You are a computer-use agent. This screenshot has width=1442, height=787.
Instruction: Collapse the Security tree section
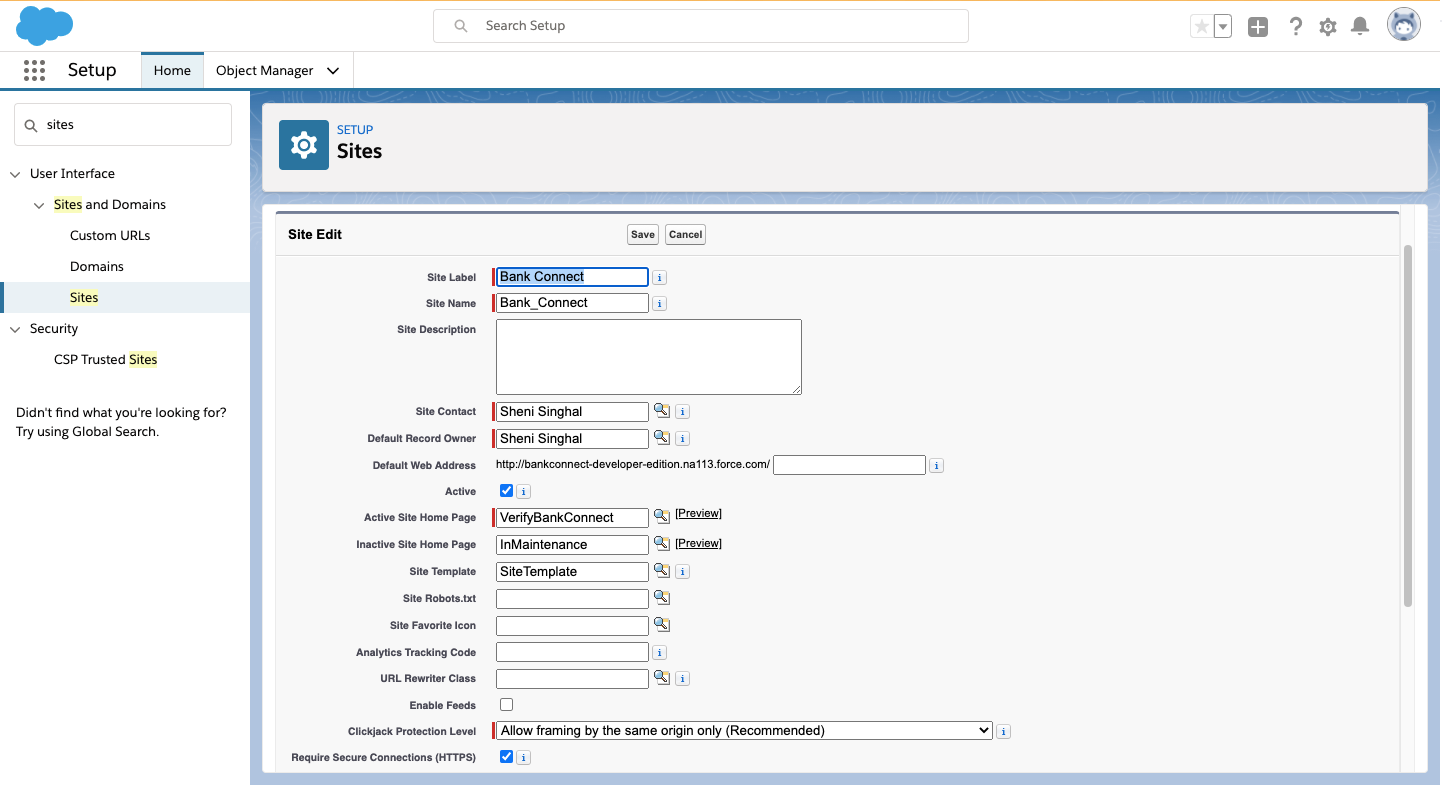[x=15, y=329]
